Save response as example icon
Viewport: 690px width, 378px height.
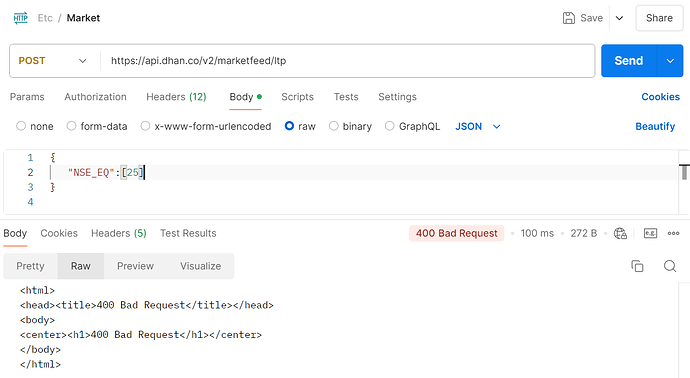(x=650, y=233)
